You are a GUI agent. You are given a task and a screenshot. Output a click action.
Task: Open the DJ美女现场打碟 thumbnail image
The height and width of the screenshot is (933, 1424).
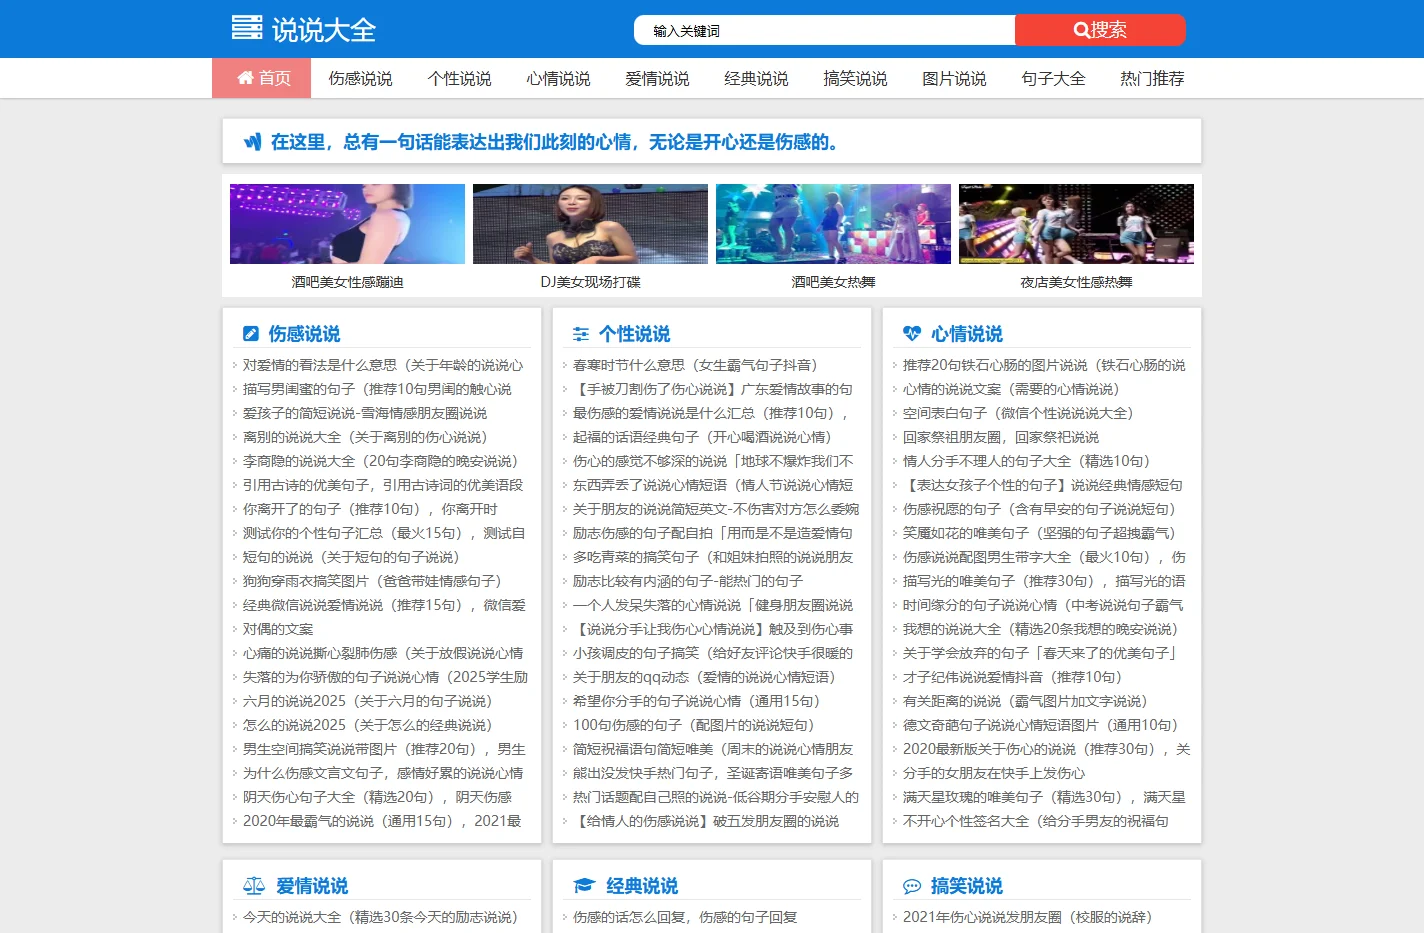tap(591, 224)
